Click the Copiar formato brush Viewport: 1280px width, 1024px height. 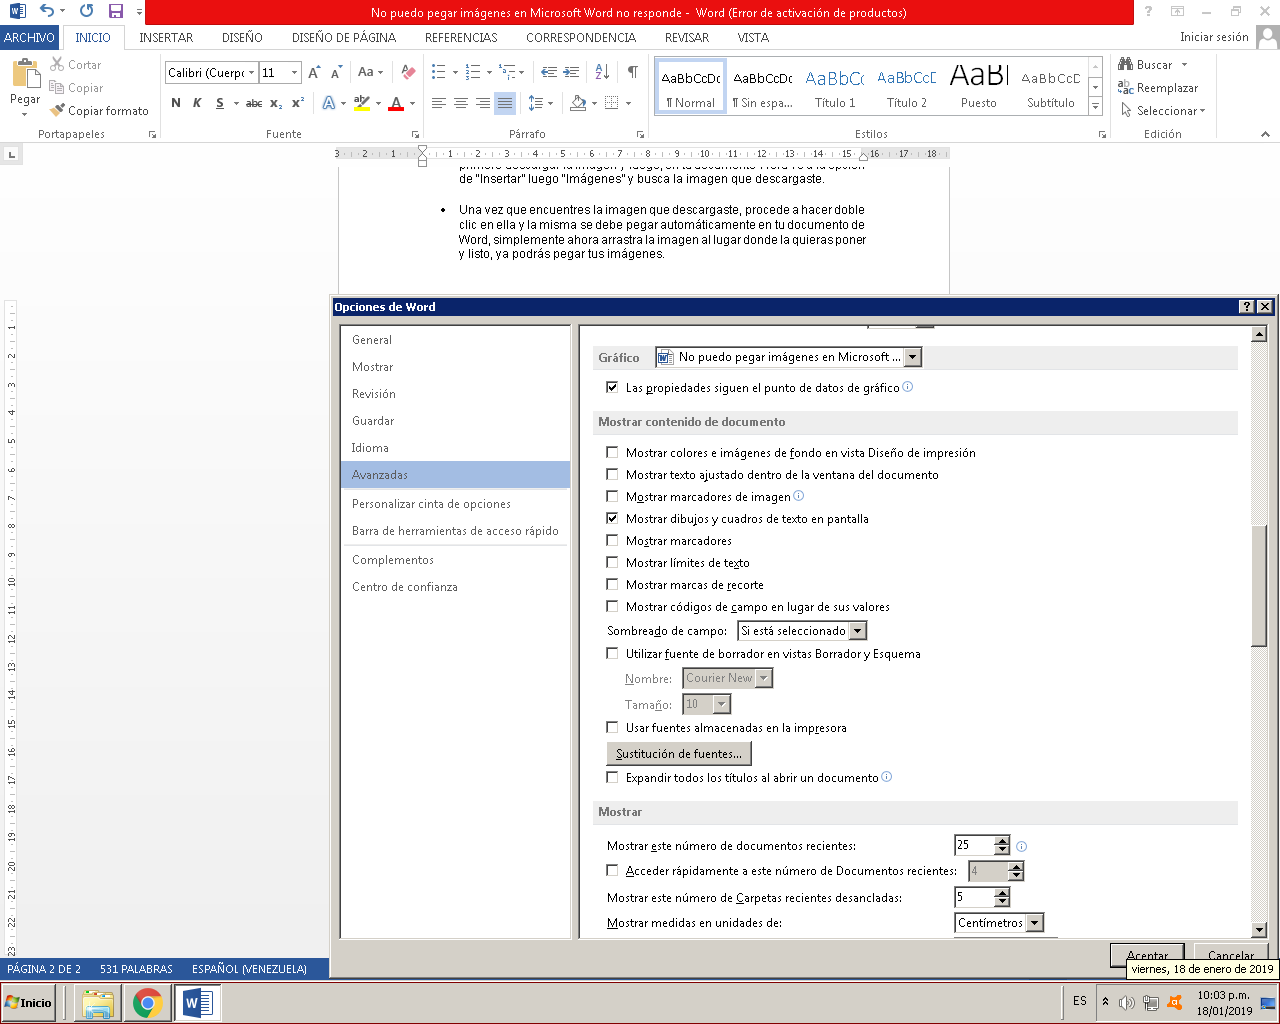pos(57,110)
